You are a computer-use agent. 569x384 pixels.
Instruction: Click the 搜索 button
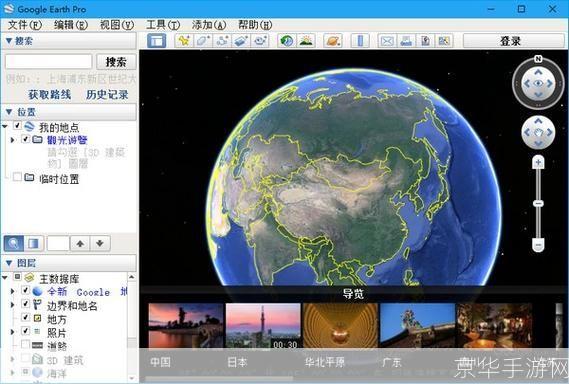coord(116,62)
